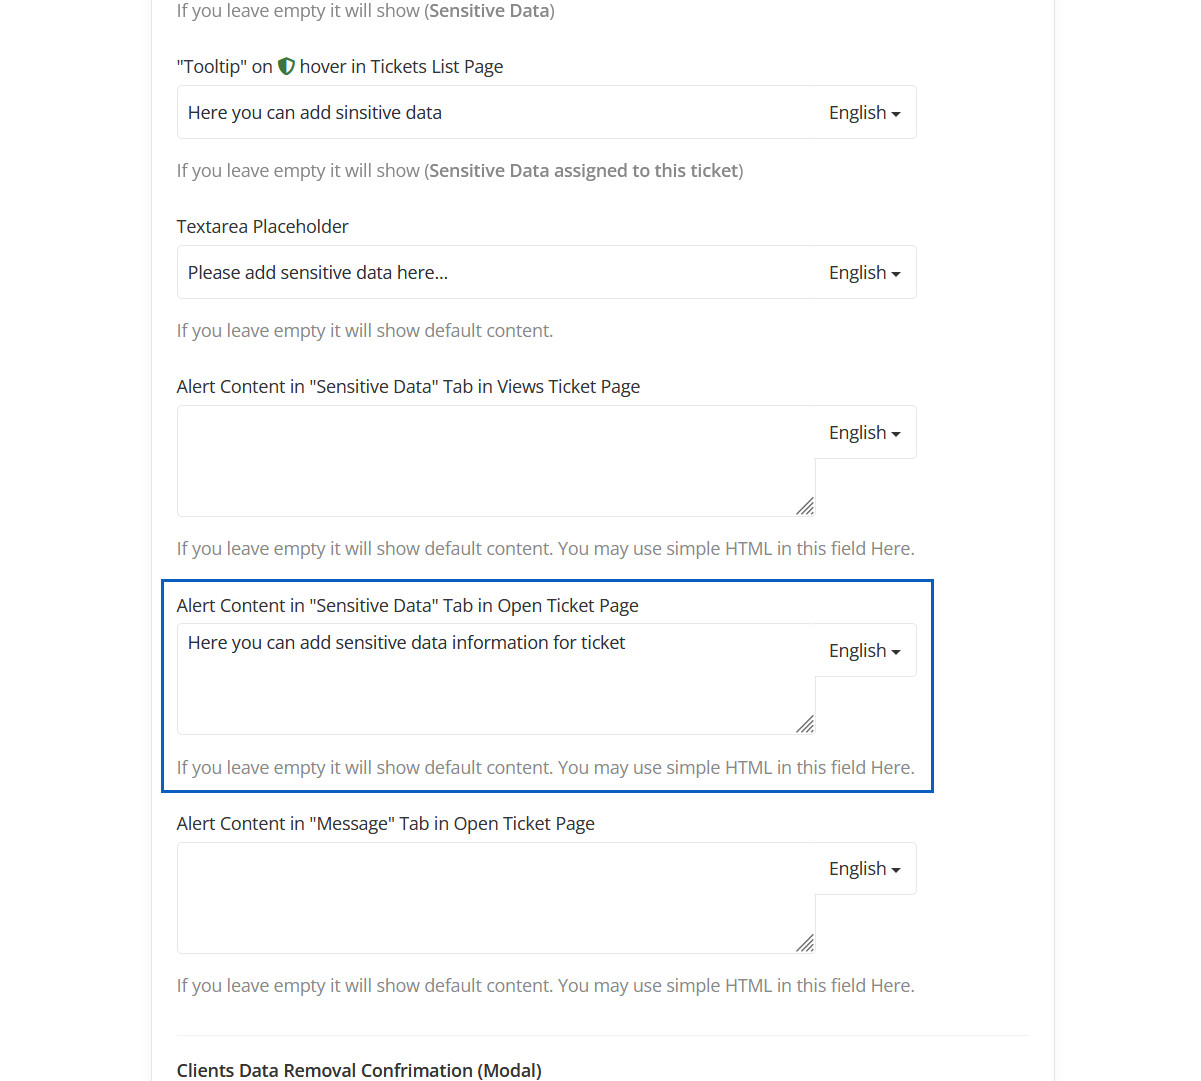Open English dropdown for Sensitive Data Open Ticket alert
Image resolution: width=1201 pixels, height=1081 pixels.
[864, 651]
